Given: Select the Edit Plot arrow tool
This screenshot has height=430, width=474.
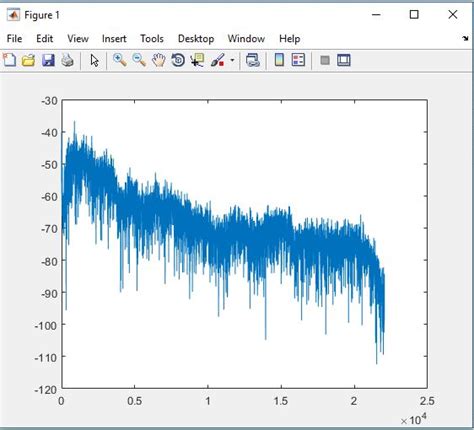Looking at the screenshot, I should click(94, 61).
